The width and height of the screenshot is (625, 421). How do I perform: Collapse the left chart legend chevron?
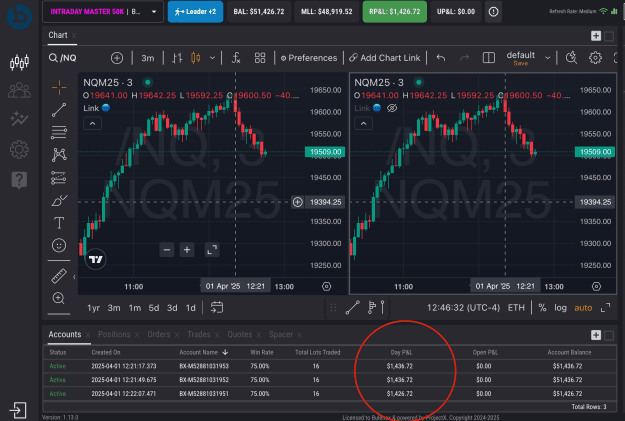pos(92,124)
